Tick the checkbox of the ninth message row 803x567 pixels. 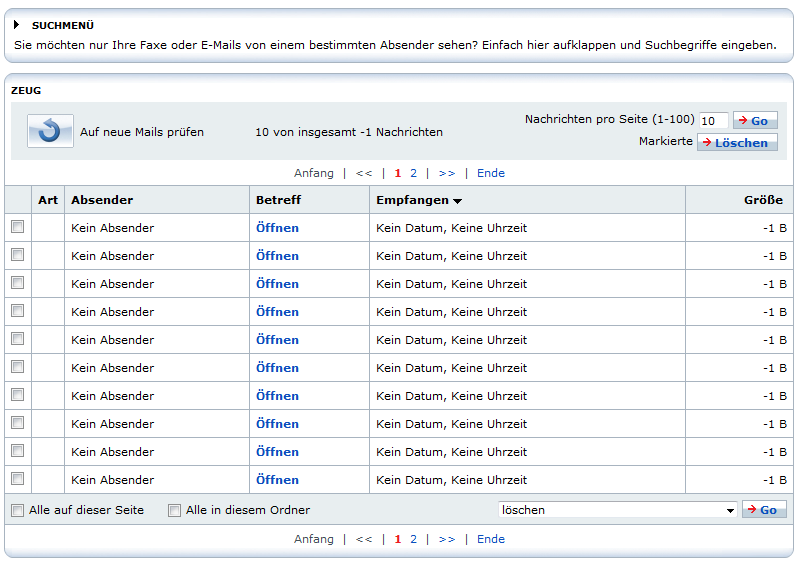[18, 451]
